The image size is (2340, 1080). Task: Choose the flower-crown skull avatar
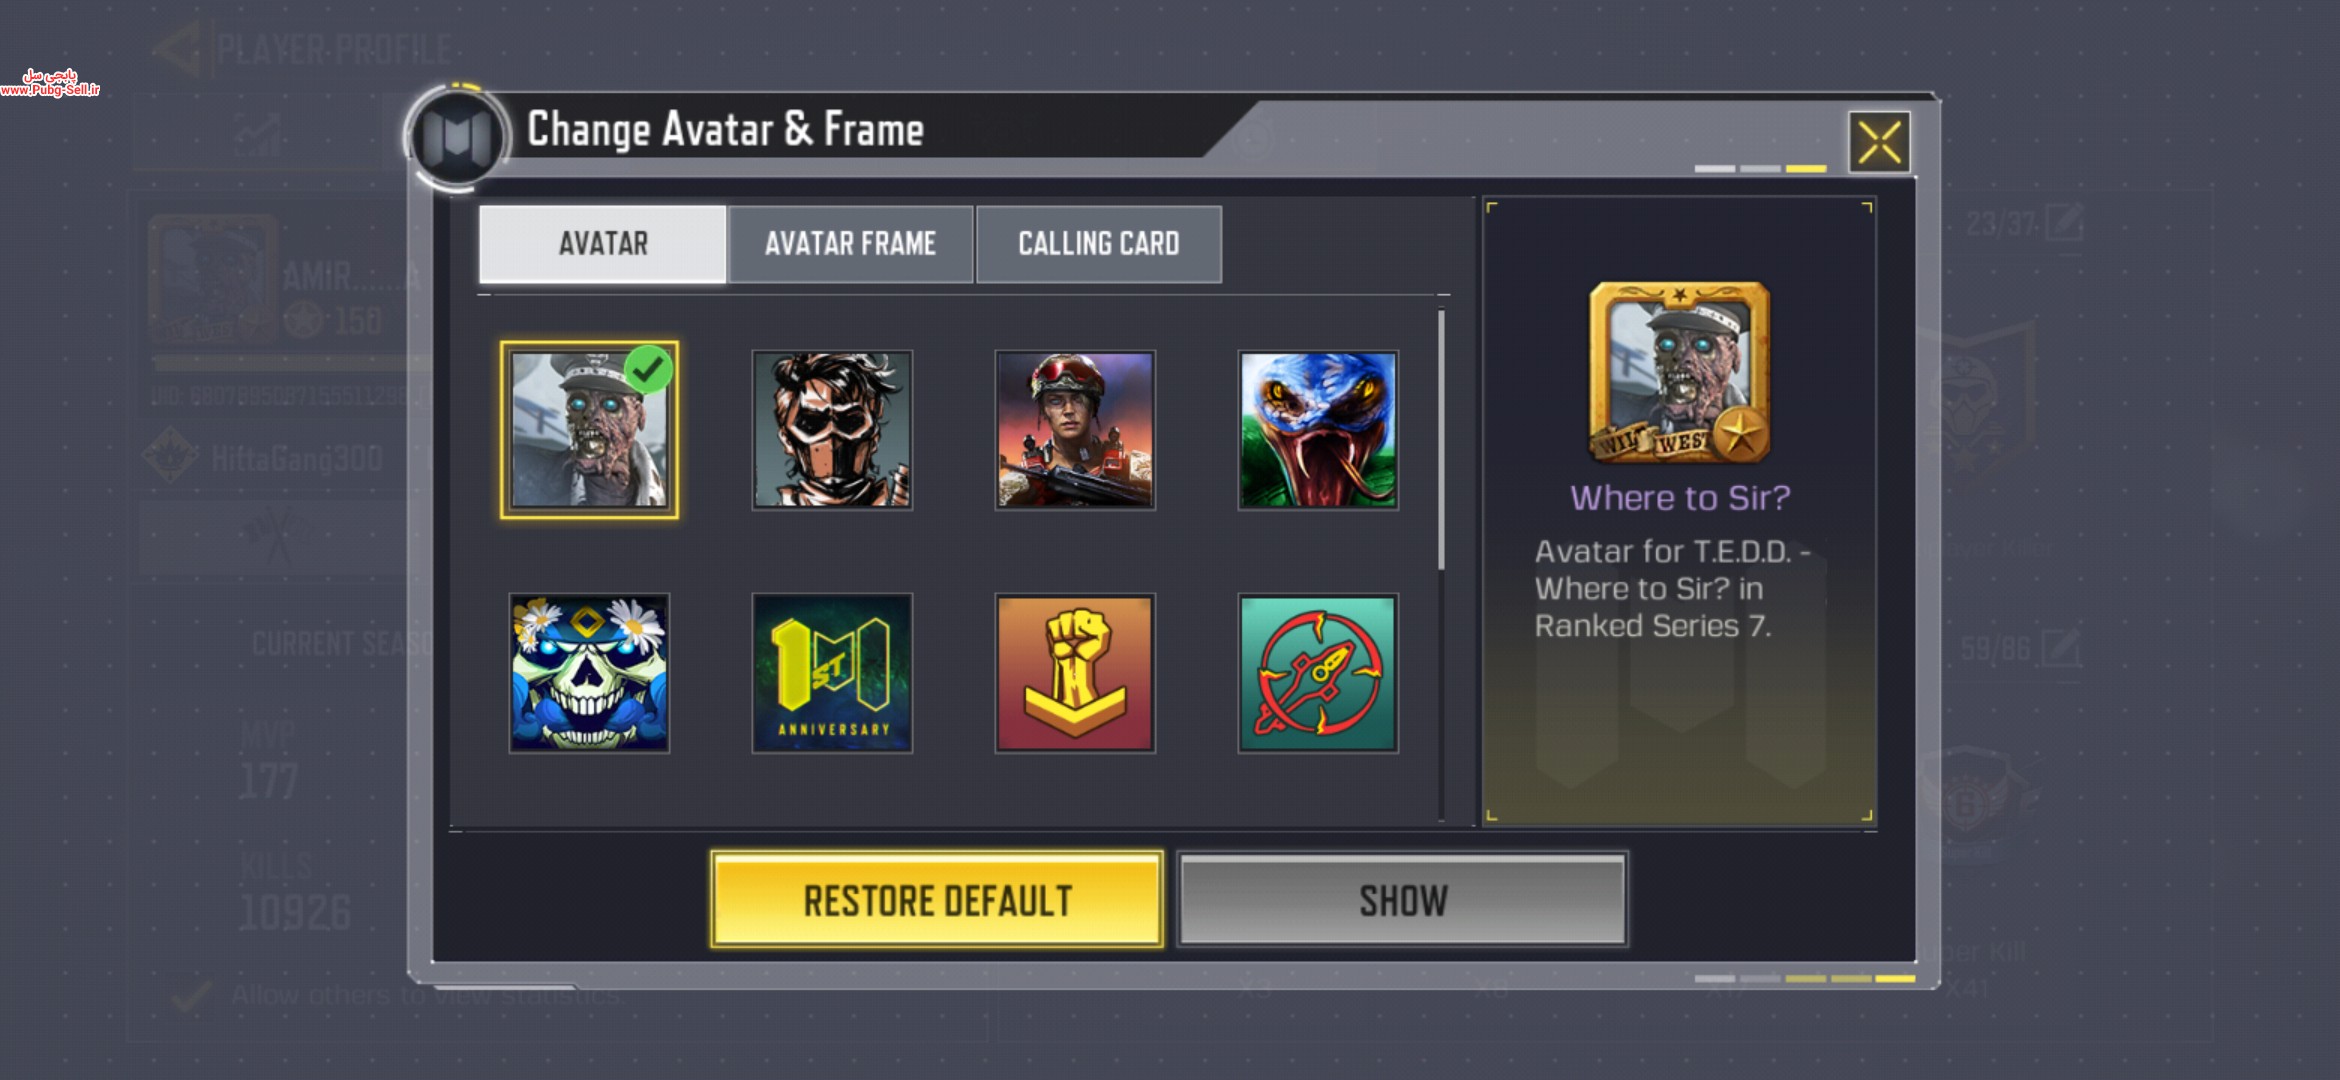tap(589, 673)
